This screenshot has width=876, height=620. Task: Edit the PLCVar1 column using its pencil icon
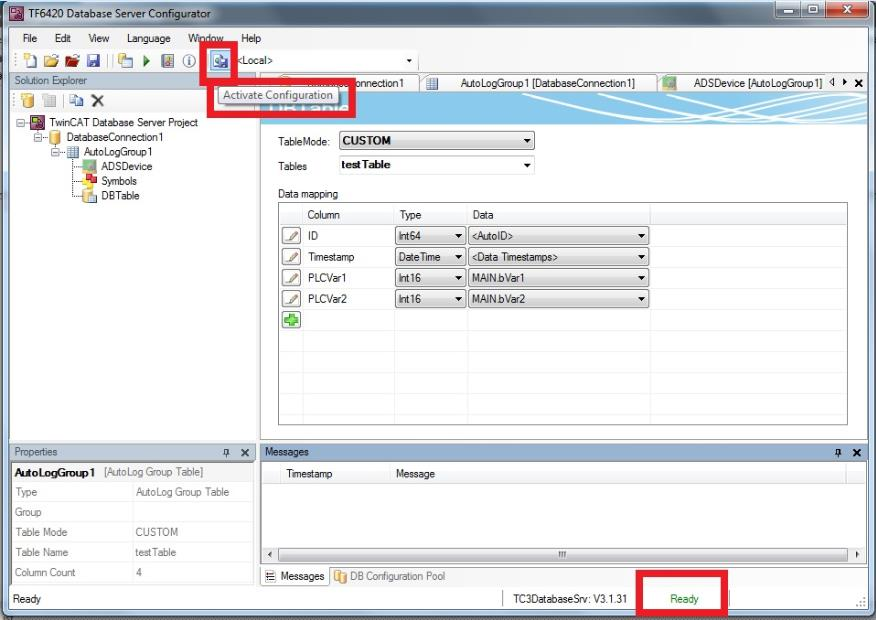click(x=291, y=278)
